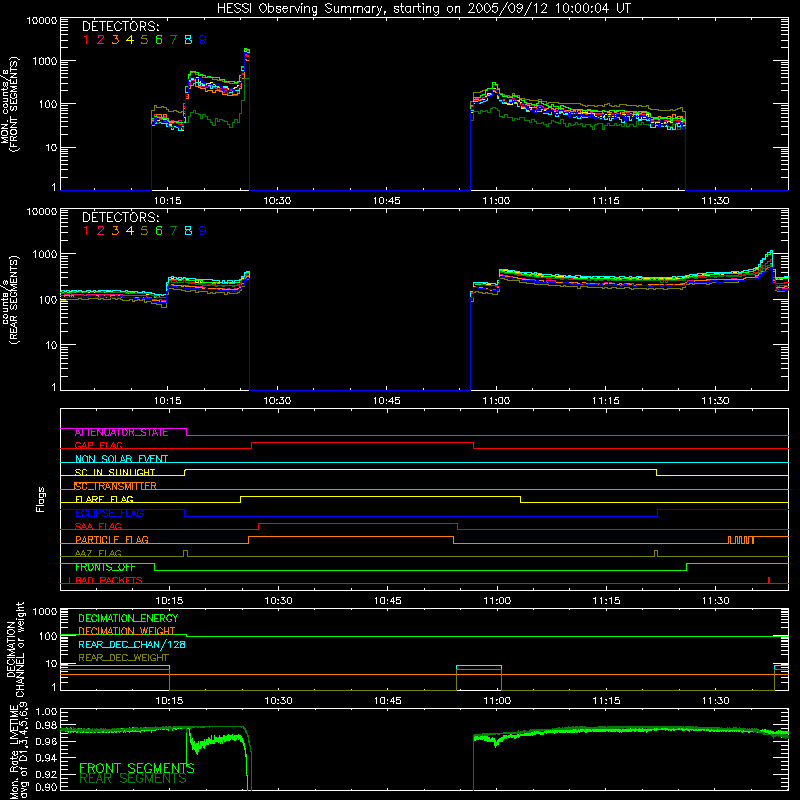
Task: Click the ATTENUATOR_STATE flag label
Action: 121,433
